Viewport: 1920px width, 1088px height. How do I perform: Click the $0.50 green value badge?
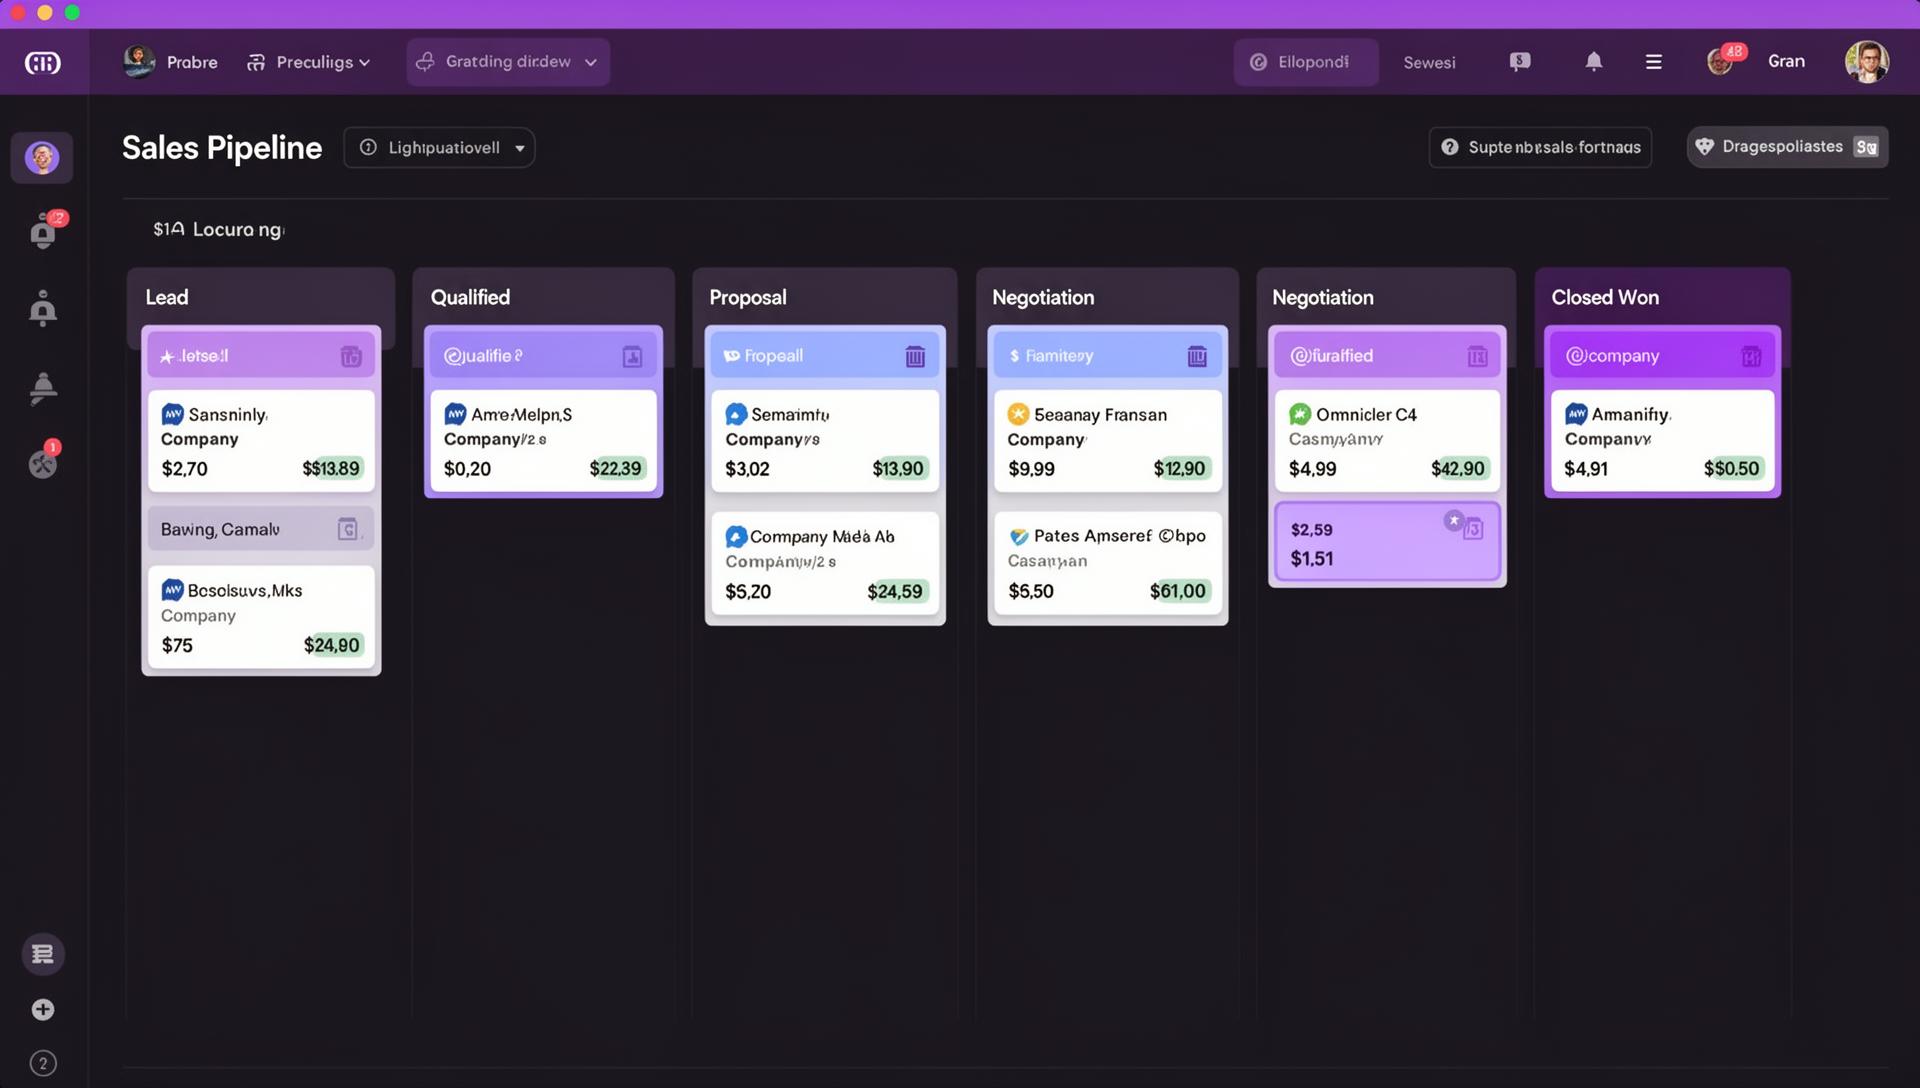coord(1732,468)
